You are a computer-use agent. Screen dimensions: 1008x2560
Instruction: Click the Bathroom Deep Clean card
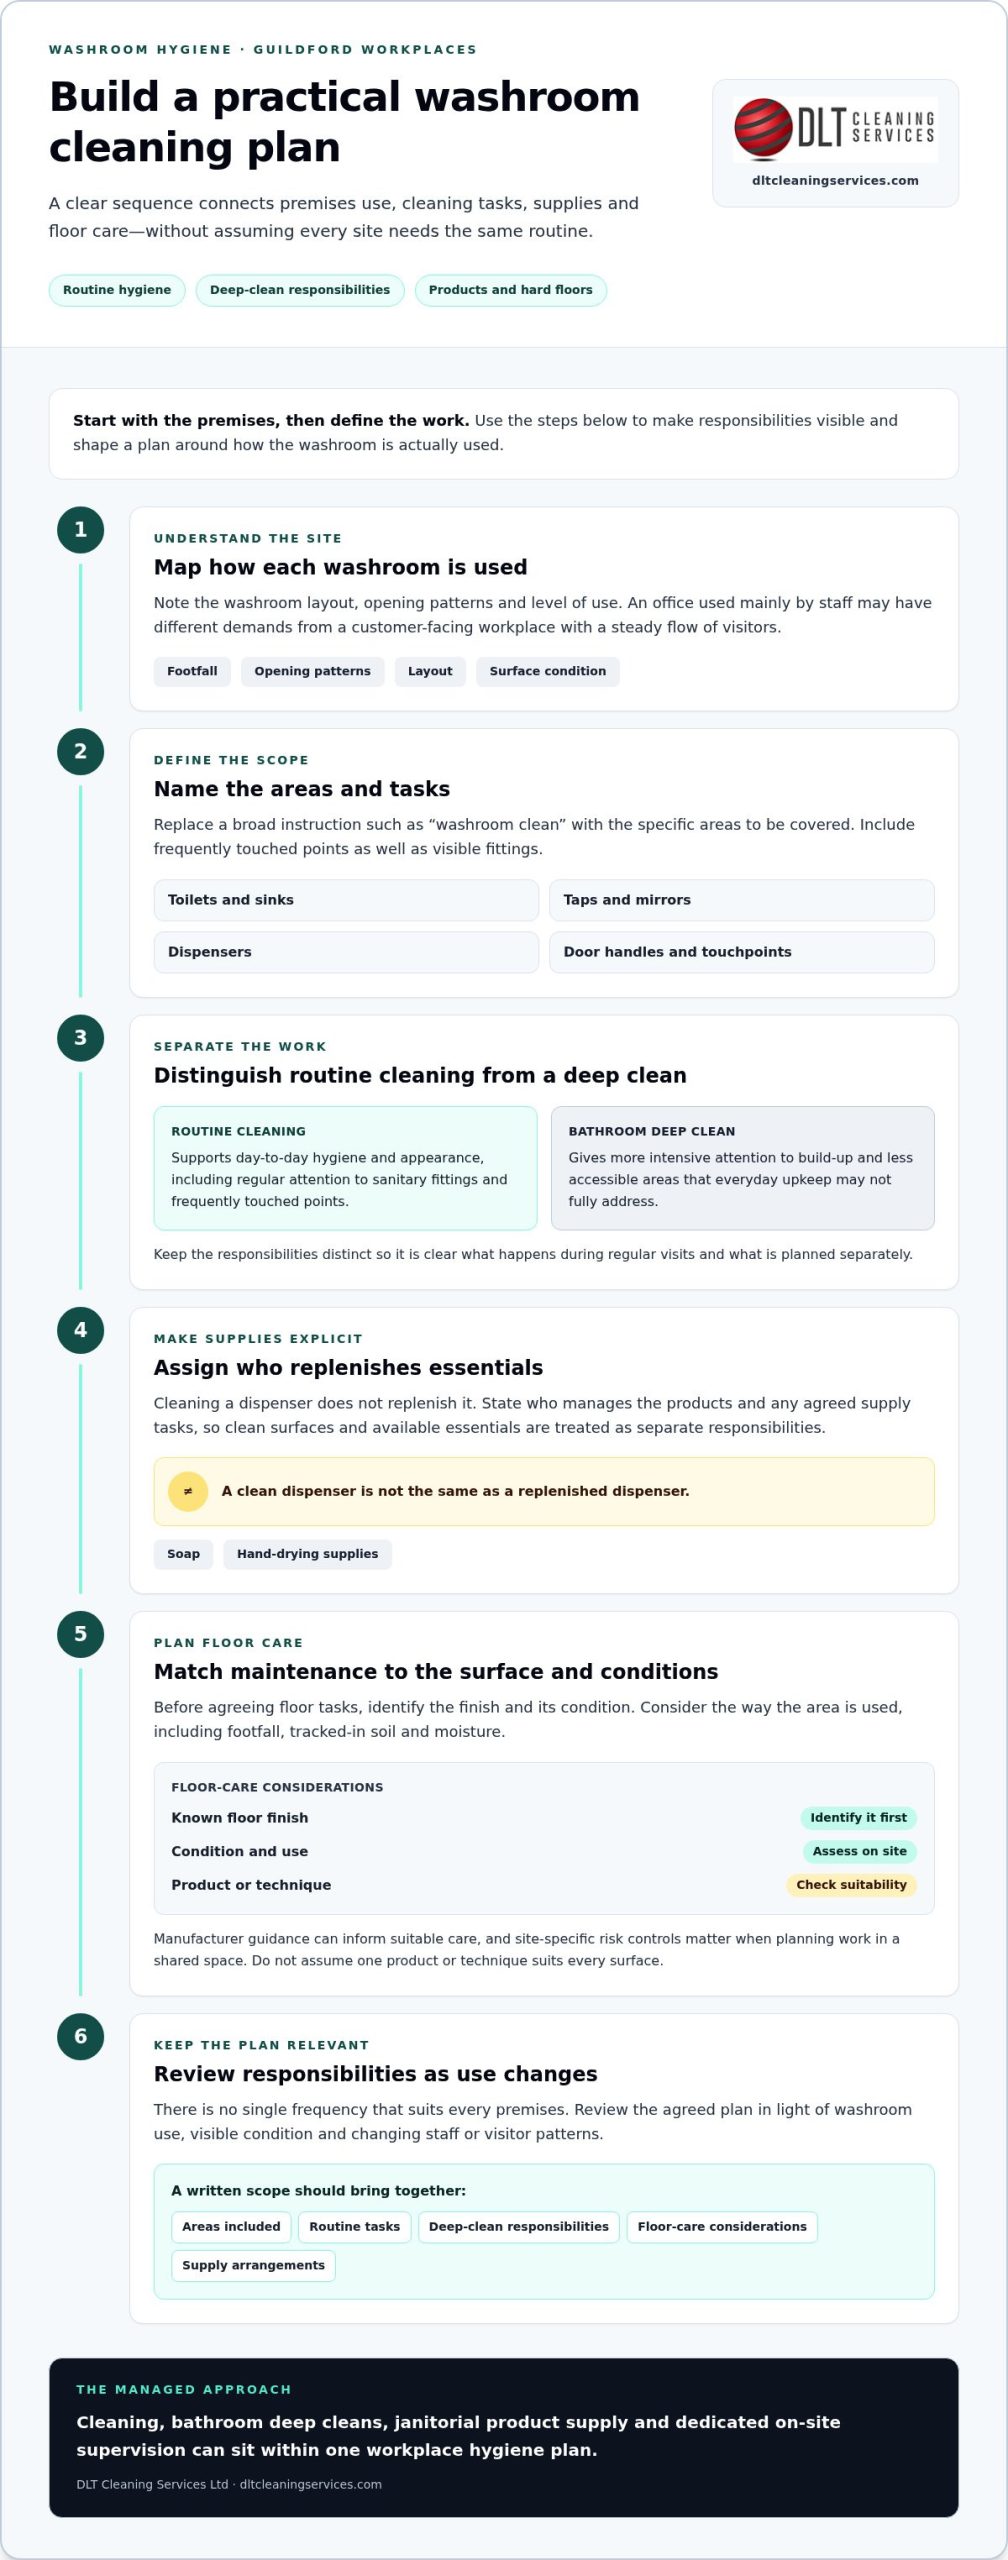[743, 1168]
